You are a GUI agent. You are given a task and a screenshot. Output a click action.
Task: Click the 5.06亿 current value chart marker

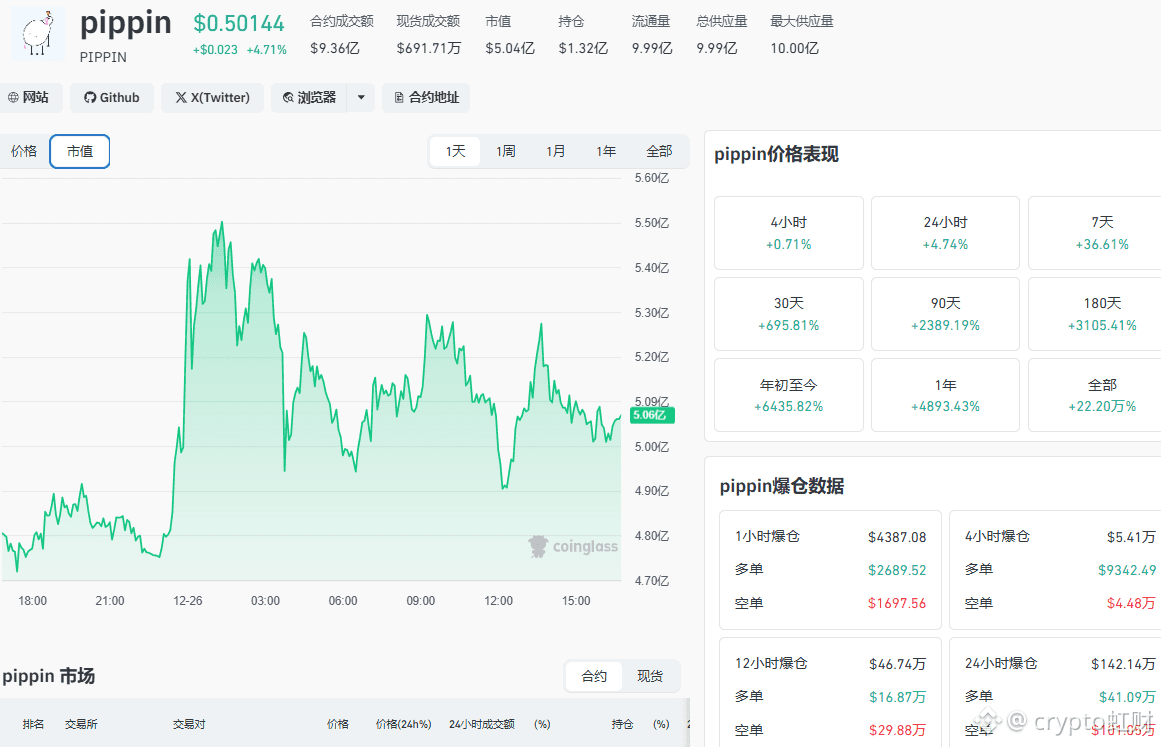pos(652,415)
